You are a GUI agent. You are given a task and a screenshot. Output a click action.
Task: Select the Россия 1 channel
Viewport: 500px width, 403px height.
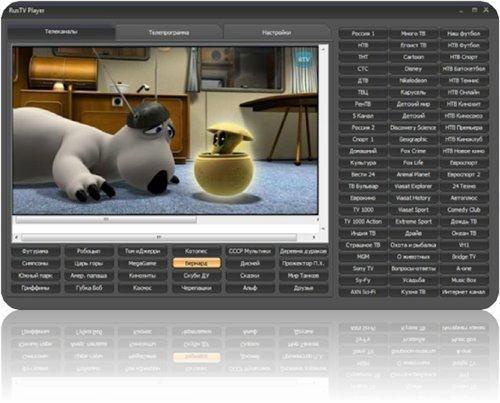363,34
